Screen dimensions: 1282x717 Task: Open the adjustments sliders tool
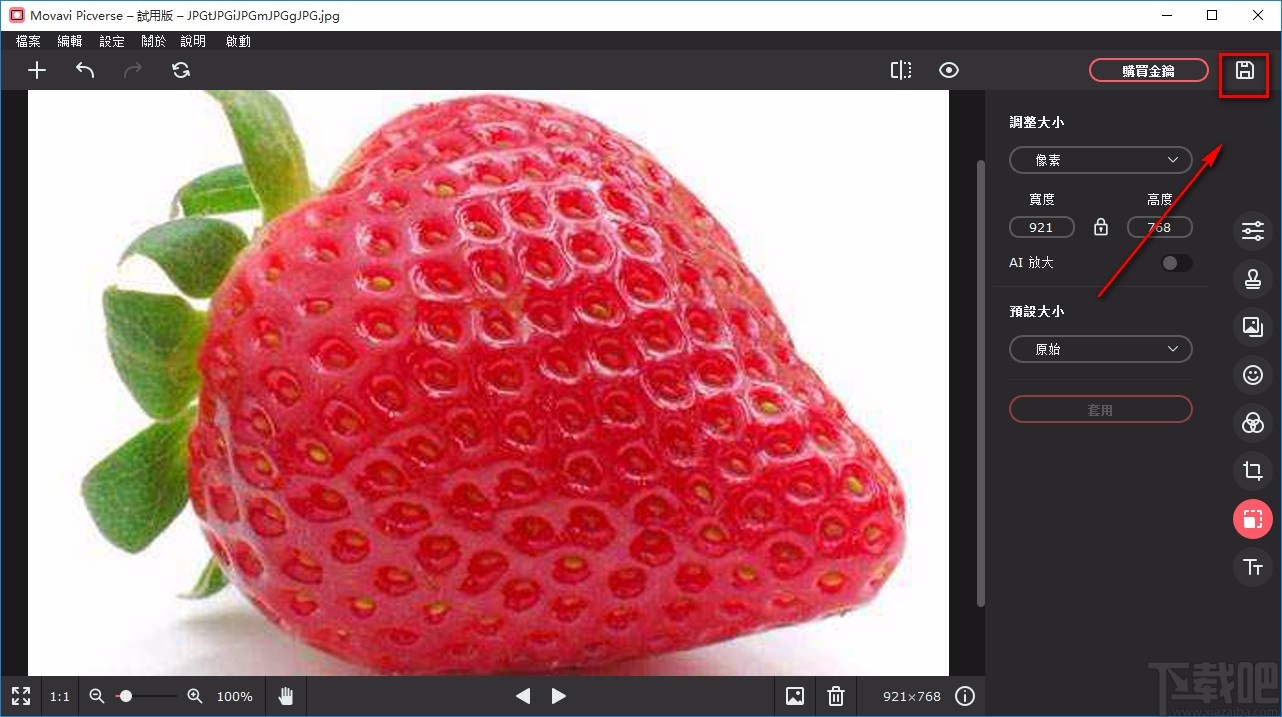pyautogui.click(x=1253, y=231)
